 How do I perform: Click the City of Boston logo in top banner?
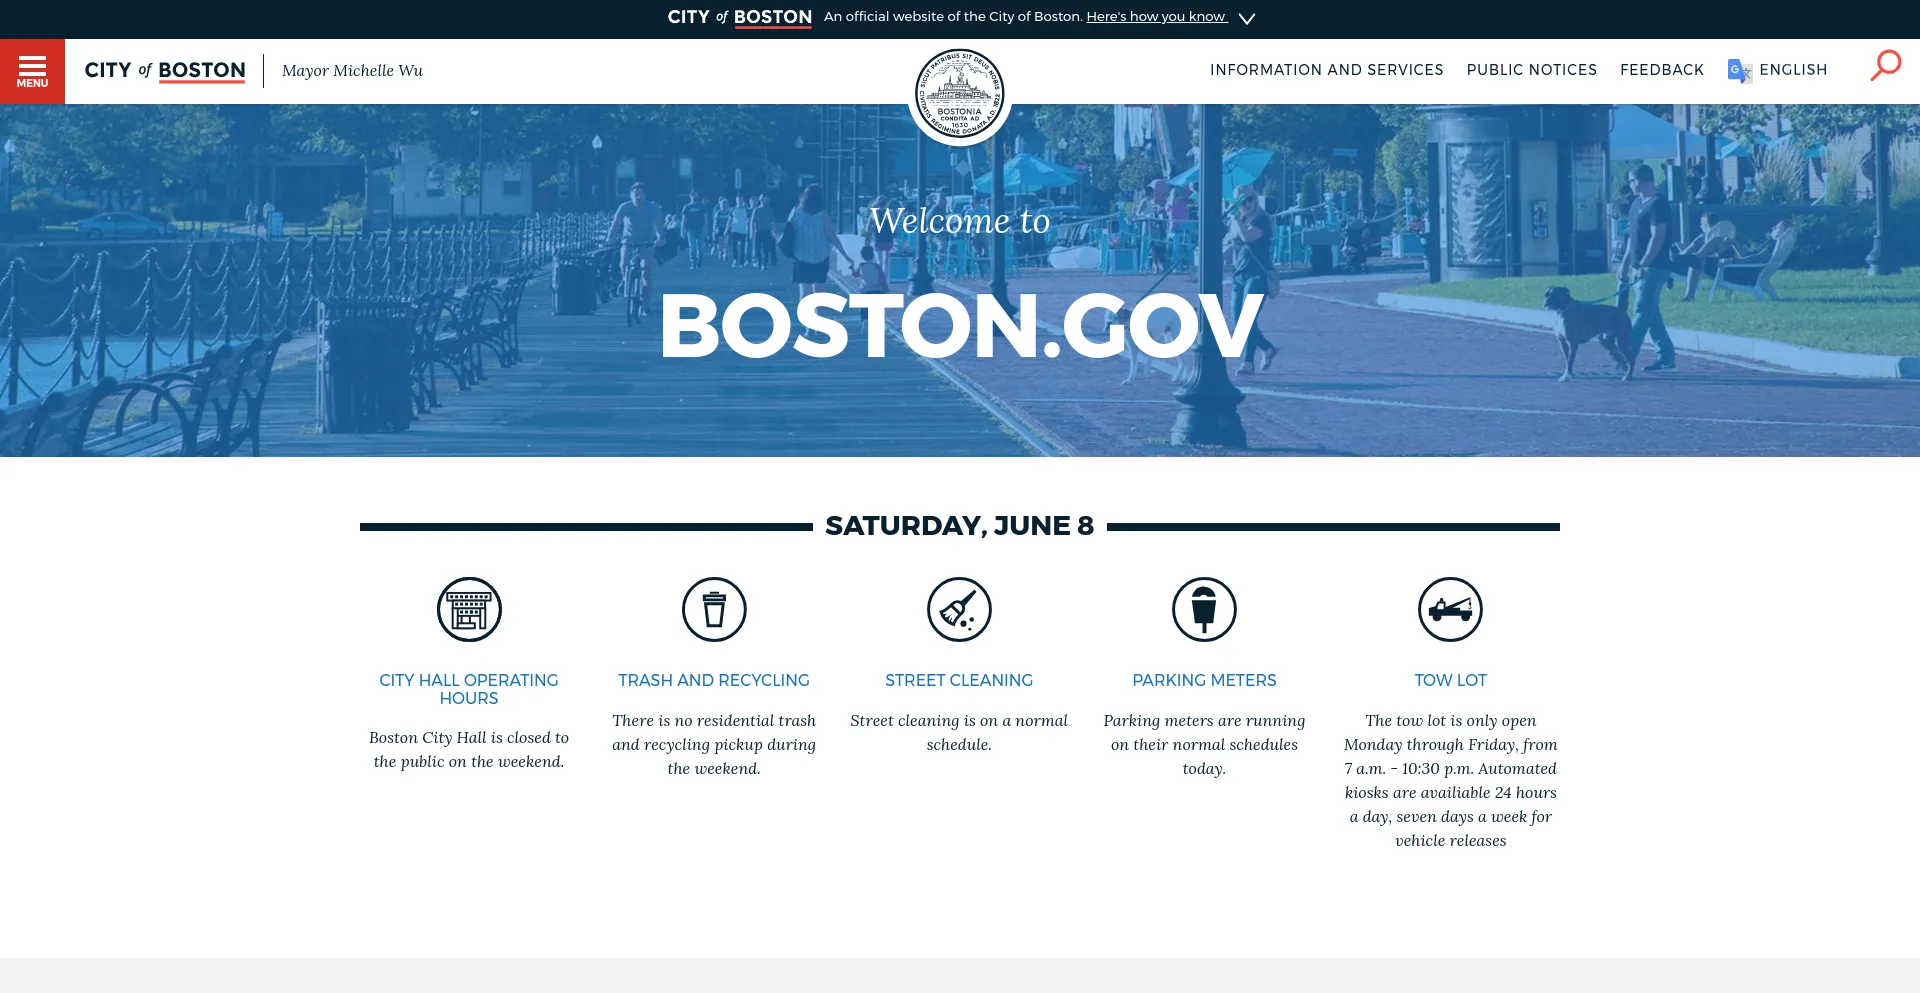tap(739, 17)
